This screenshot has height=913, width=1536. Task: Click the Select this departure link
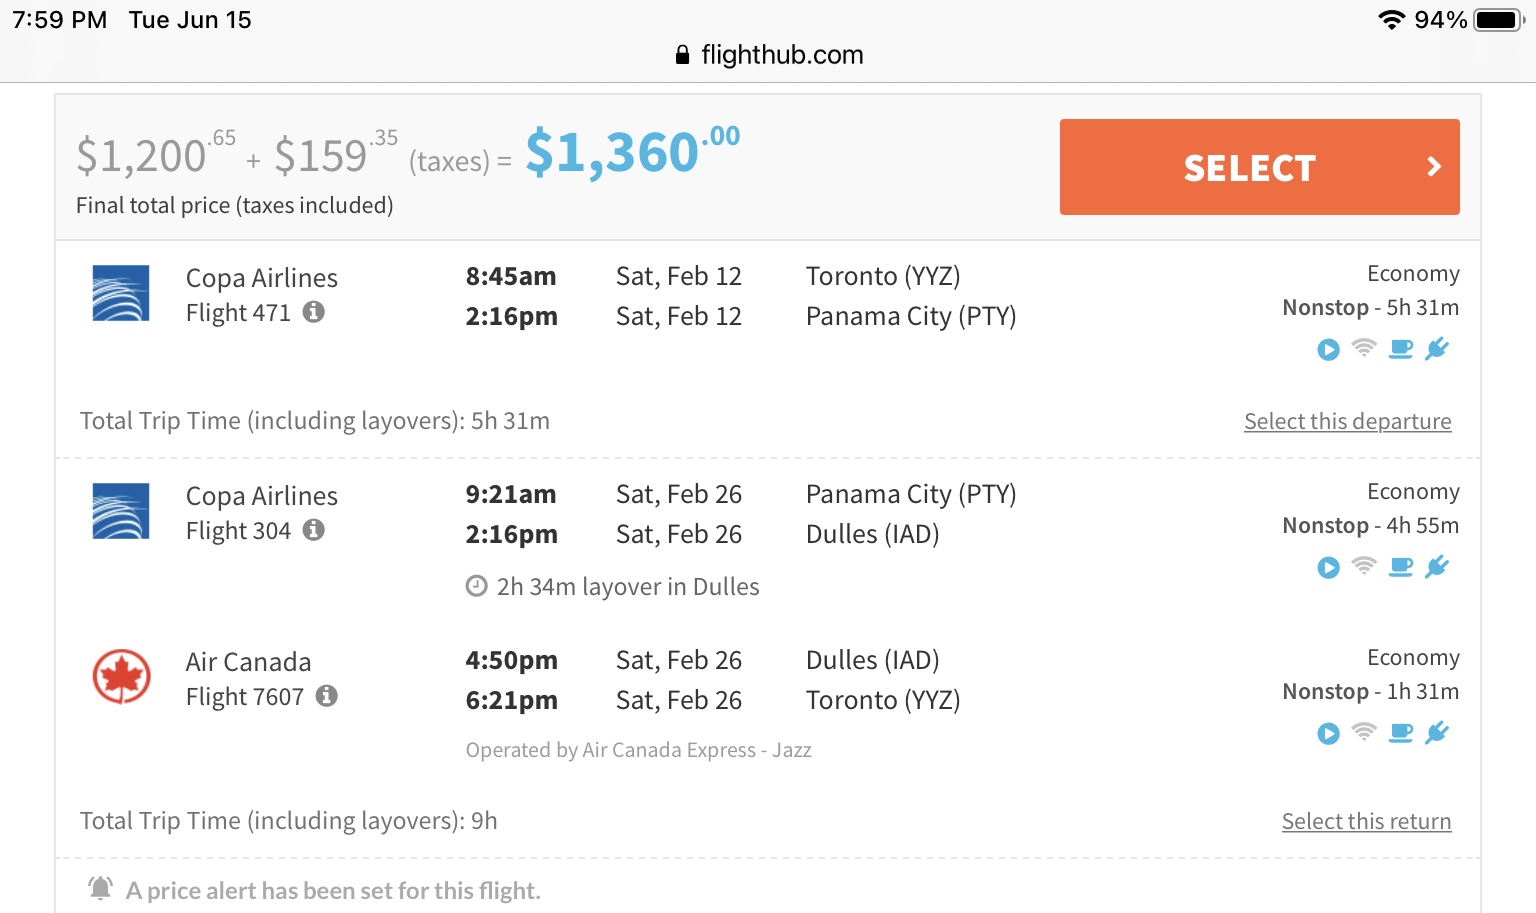coord(1347,421)
